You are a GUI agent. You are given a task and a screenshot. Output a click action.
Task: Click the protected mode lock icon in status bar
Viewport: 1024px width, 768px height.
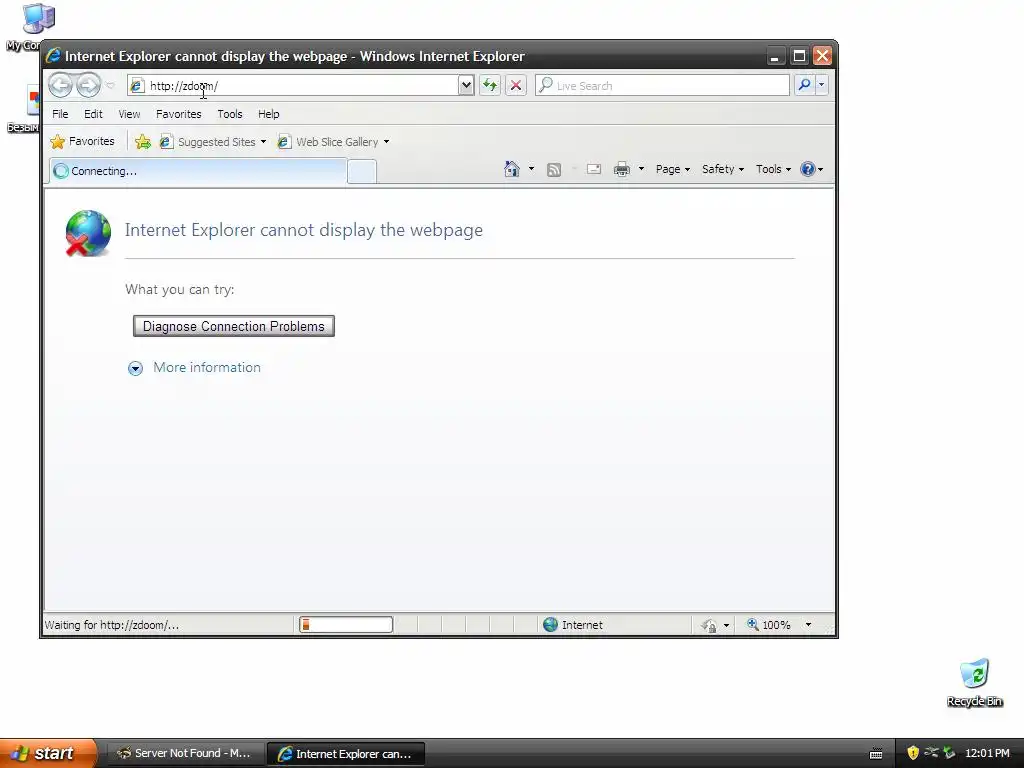click(x=709, y=626)
